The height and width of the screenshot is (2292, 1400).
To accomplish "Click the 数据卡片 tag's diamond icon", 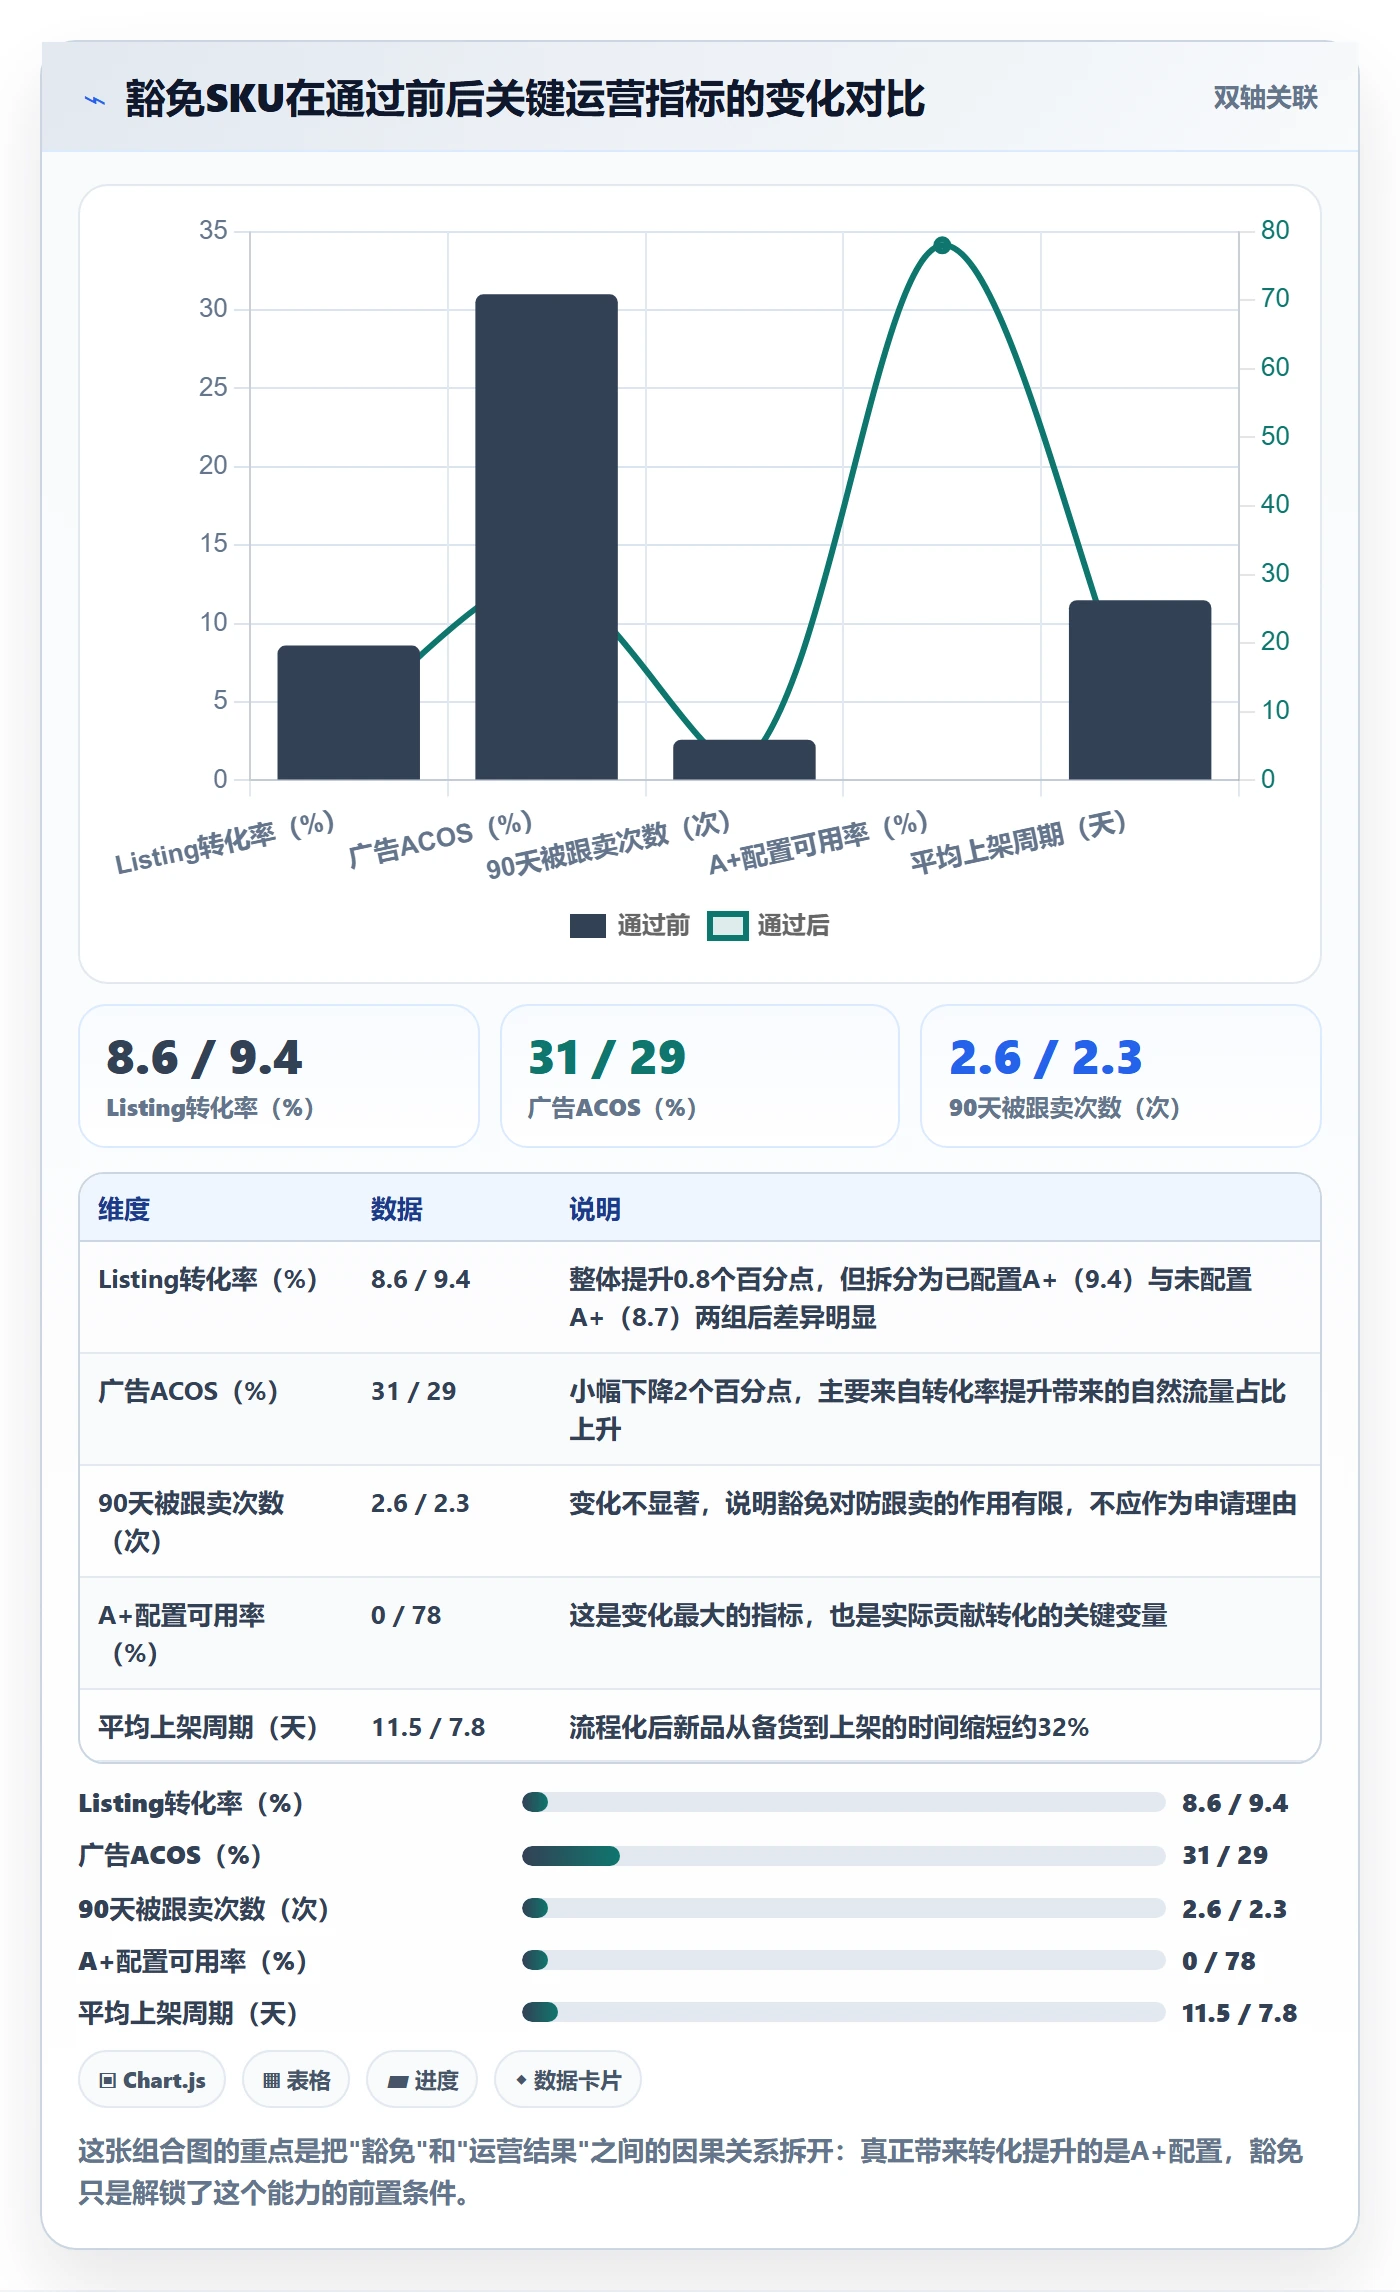I will pyautogui.click(x=521, y=2080).
